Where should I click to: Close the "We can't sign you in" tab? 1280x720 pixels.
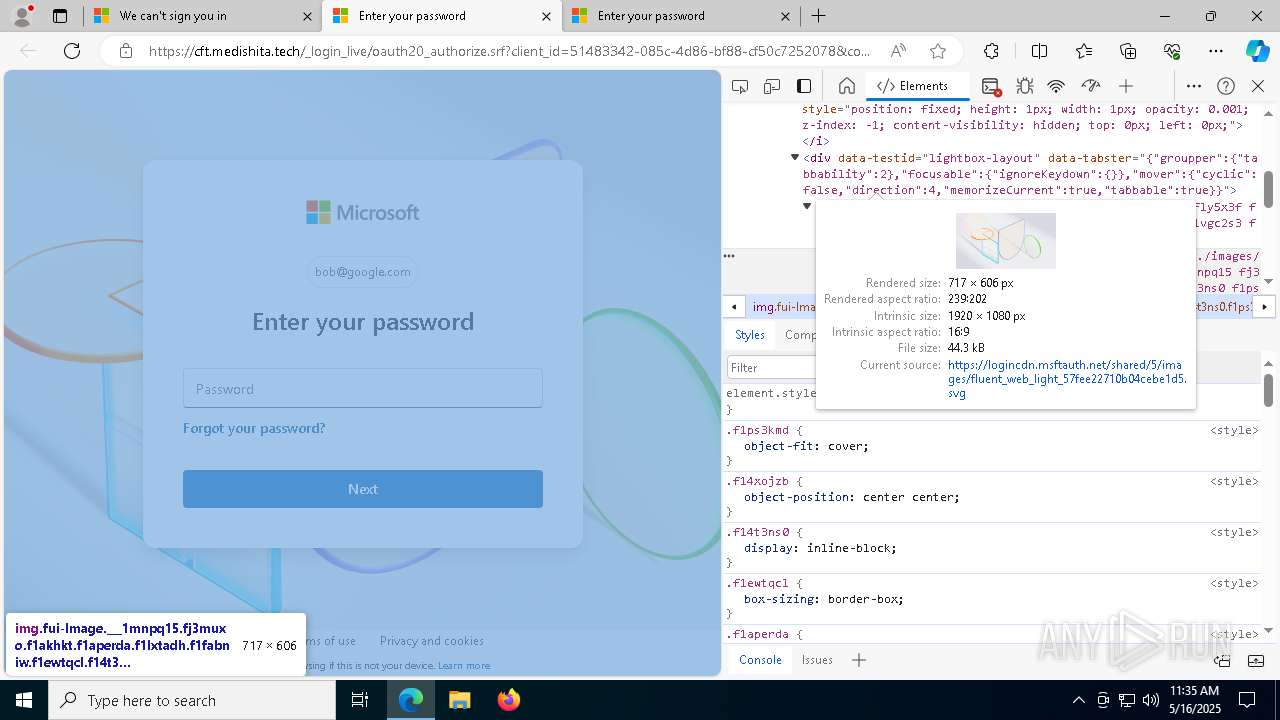click(x=307, y=16)
